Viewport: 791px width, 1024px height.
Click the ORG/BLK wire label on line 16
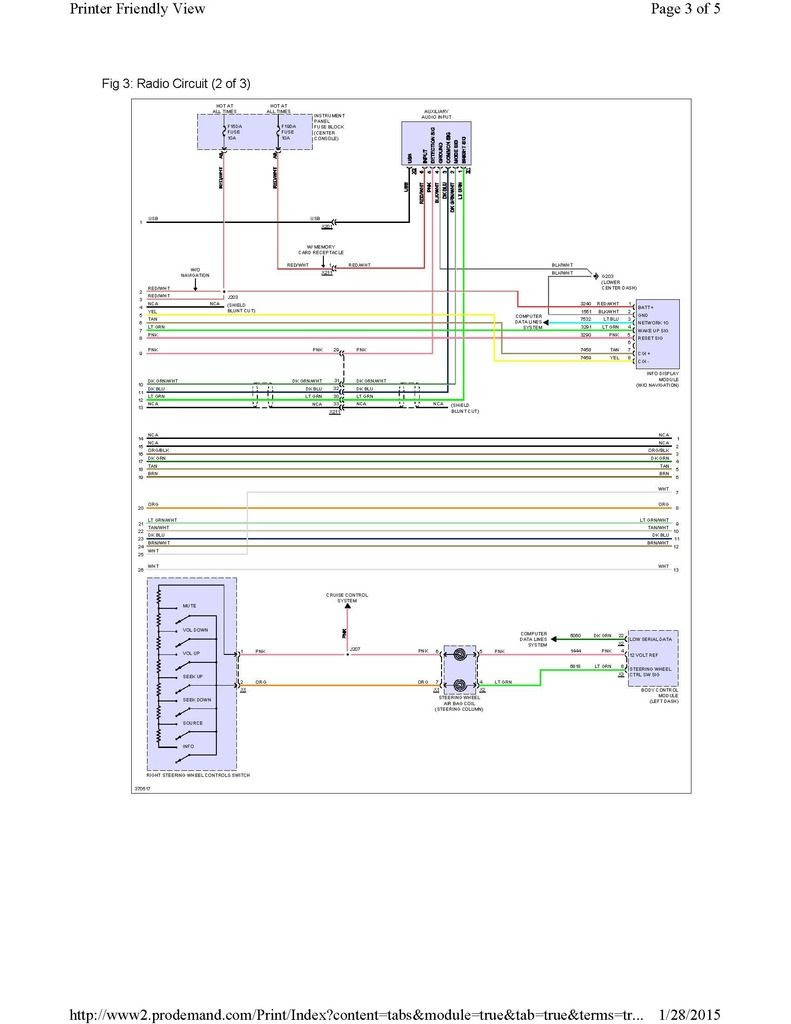click(159, 451)
